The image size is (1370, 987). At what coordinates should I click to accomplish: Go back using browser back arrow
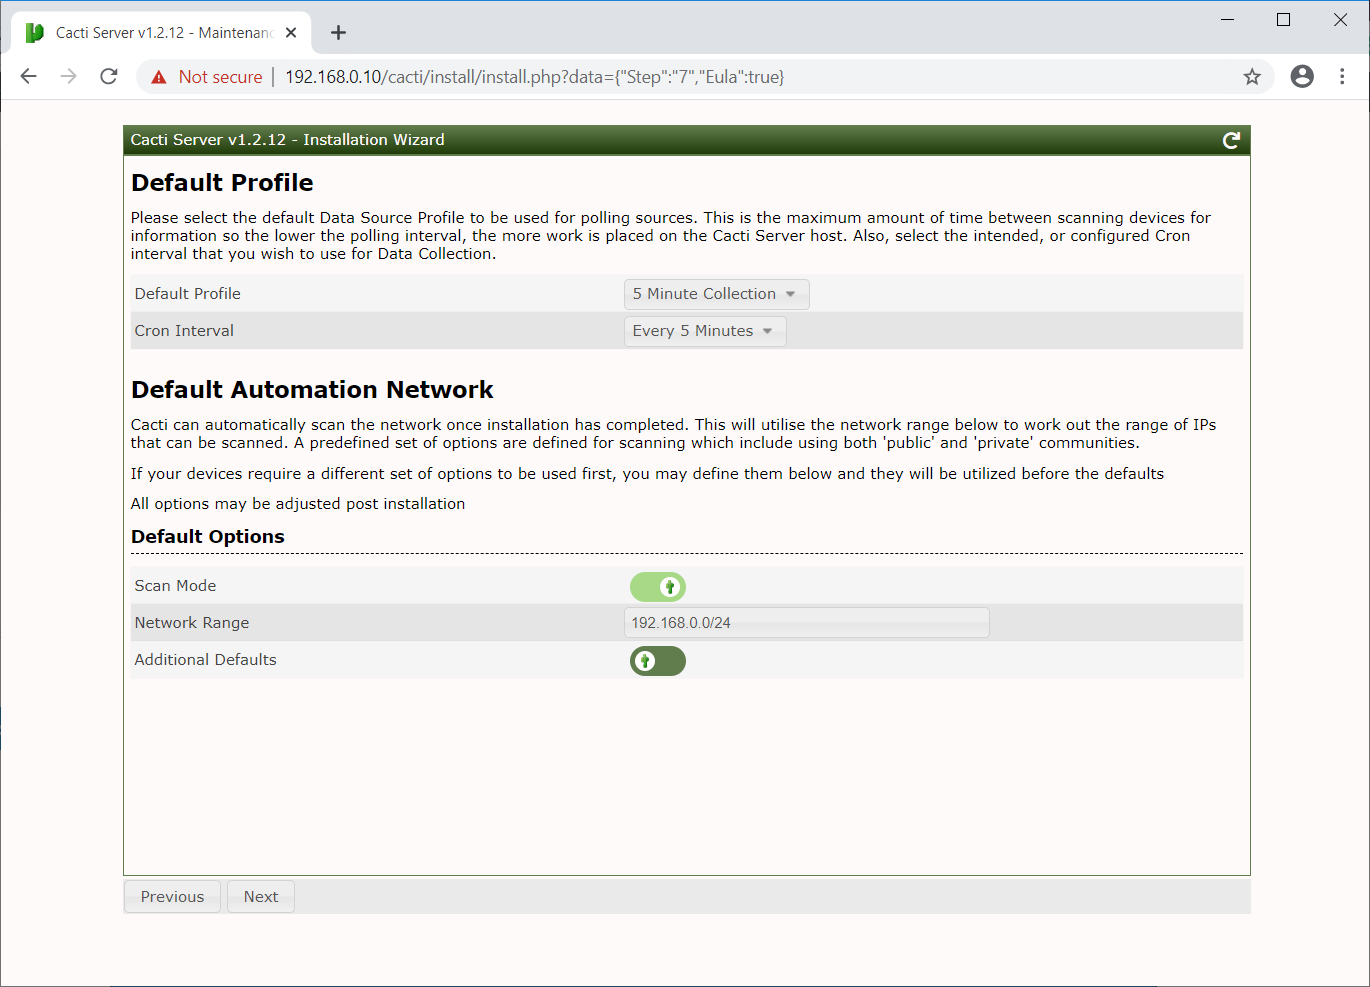[x=28, y=76]
